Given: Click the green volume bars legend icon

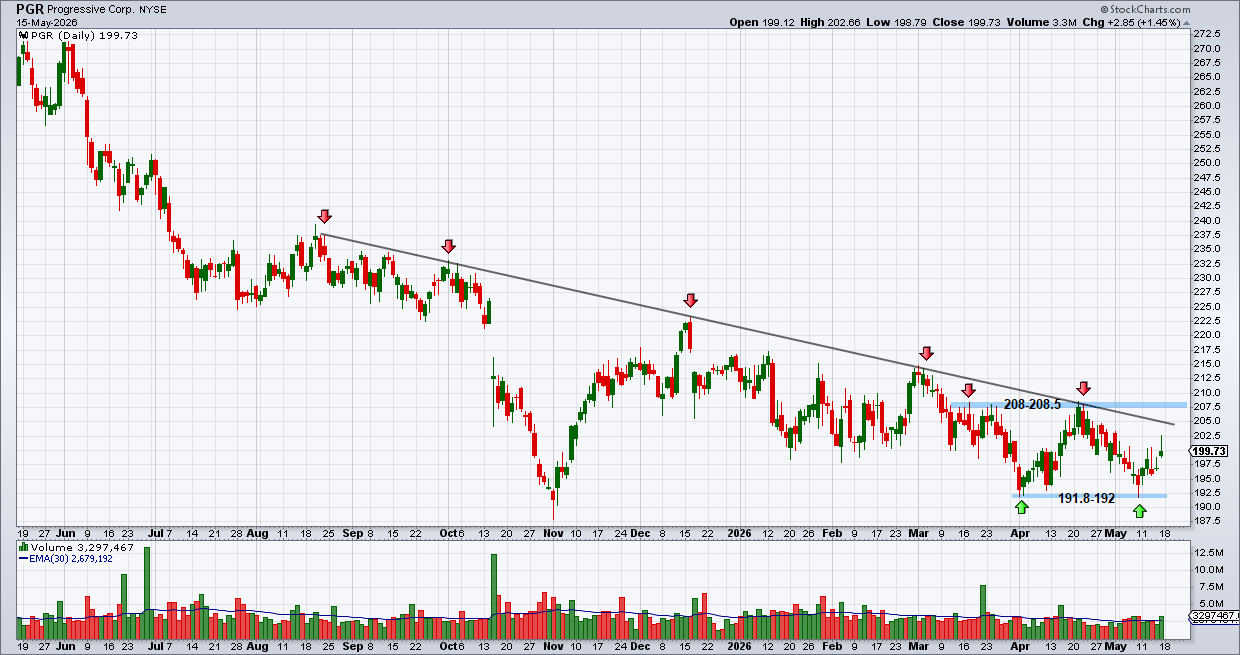Looking at the screenshot, I should point(23,548).
